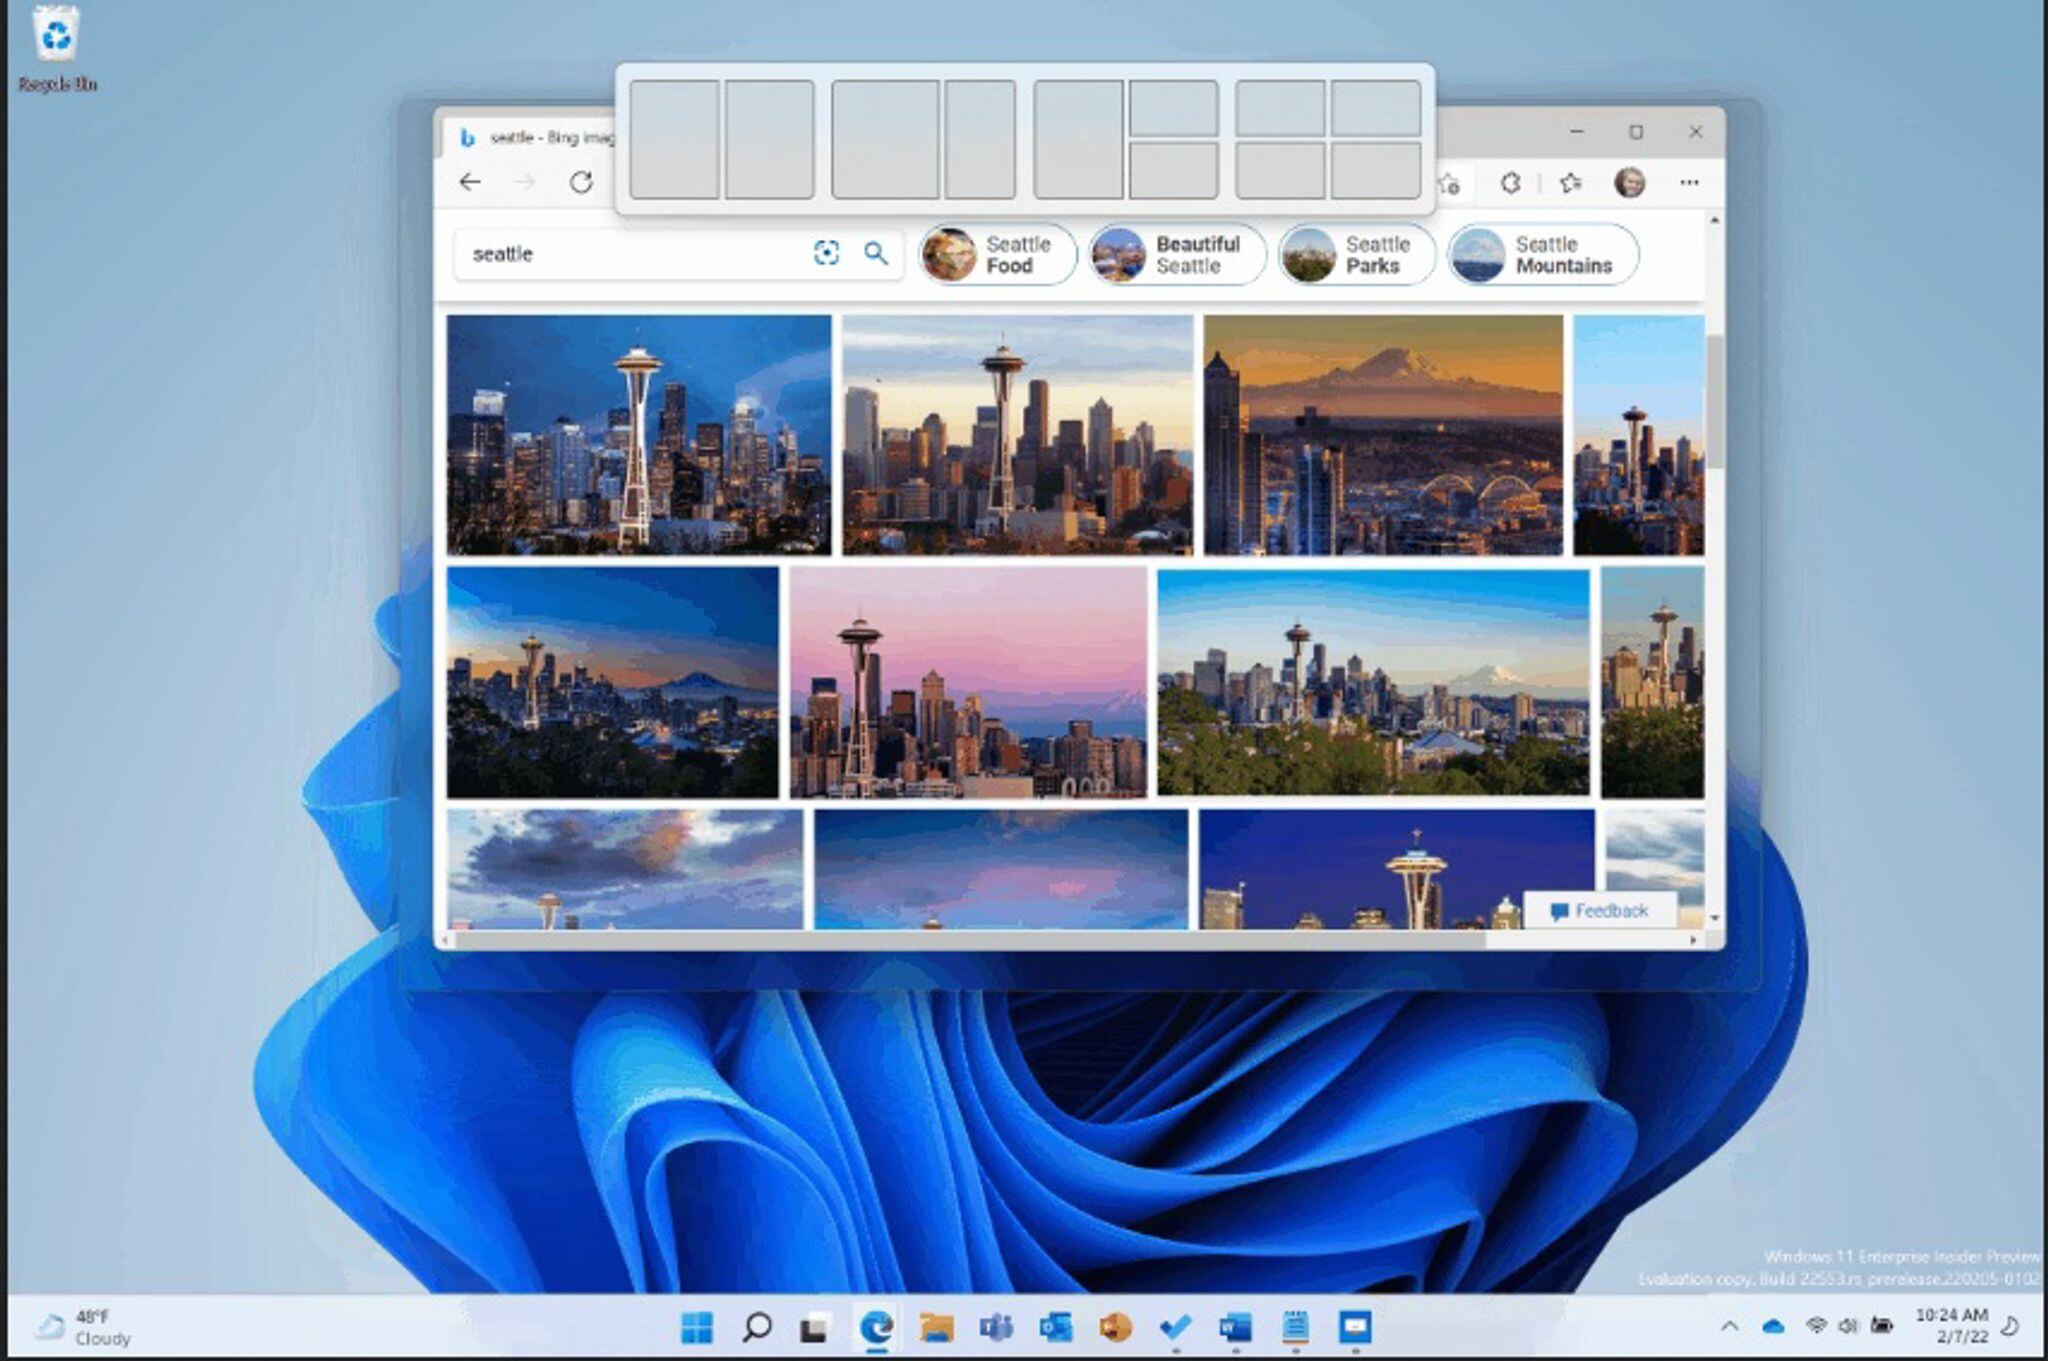Click the browser Back arrow
Screen dimensions: 2048x1361
tap(470, 182)
